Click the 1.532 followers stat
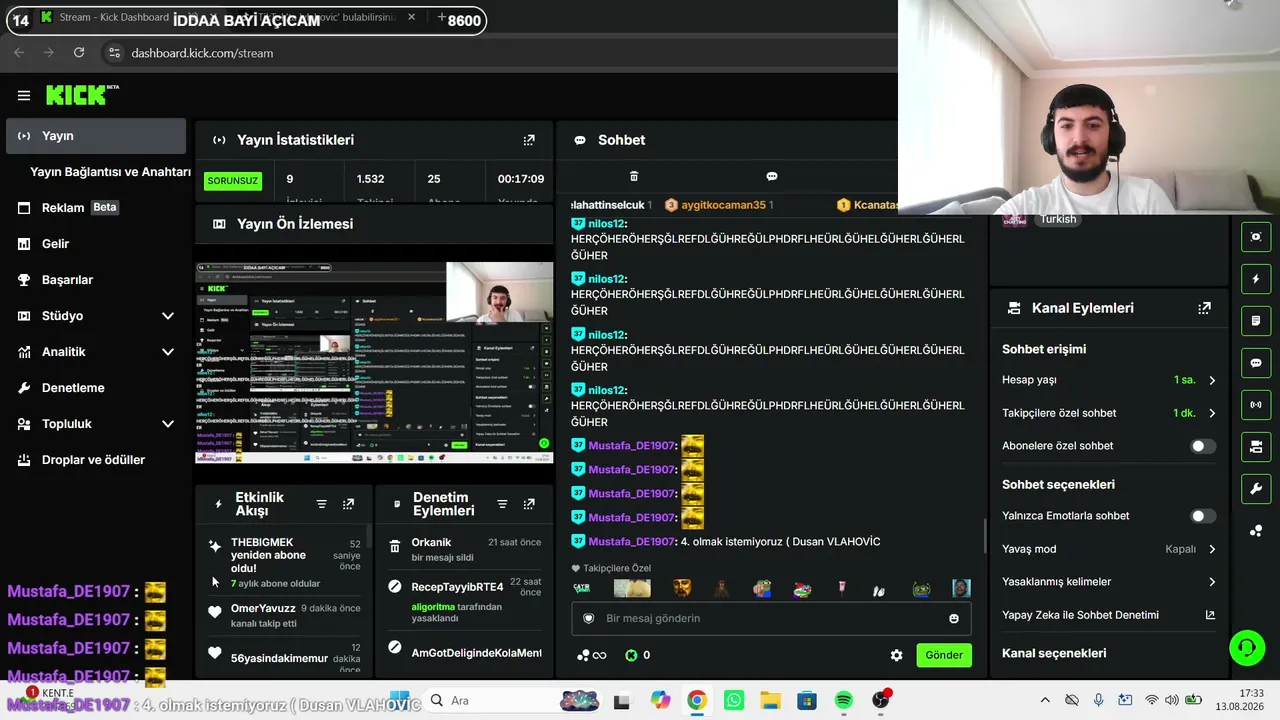This screenshot has width=1280, height=720. coord(370,179)
